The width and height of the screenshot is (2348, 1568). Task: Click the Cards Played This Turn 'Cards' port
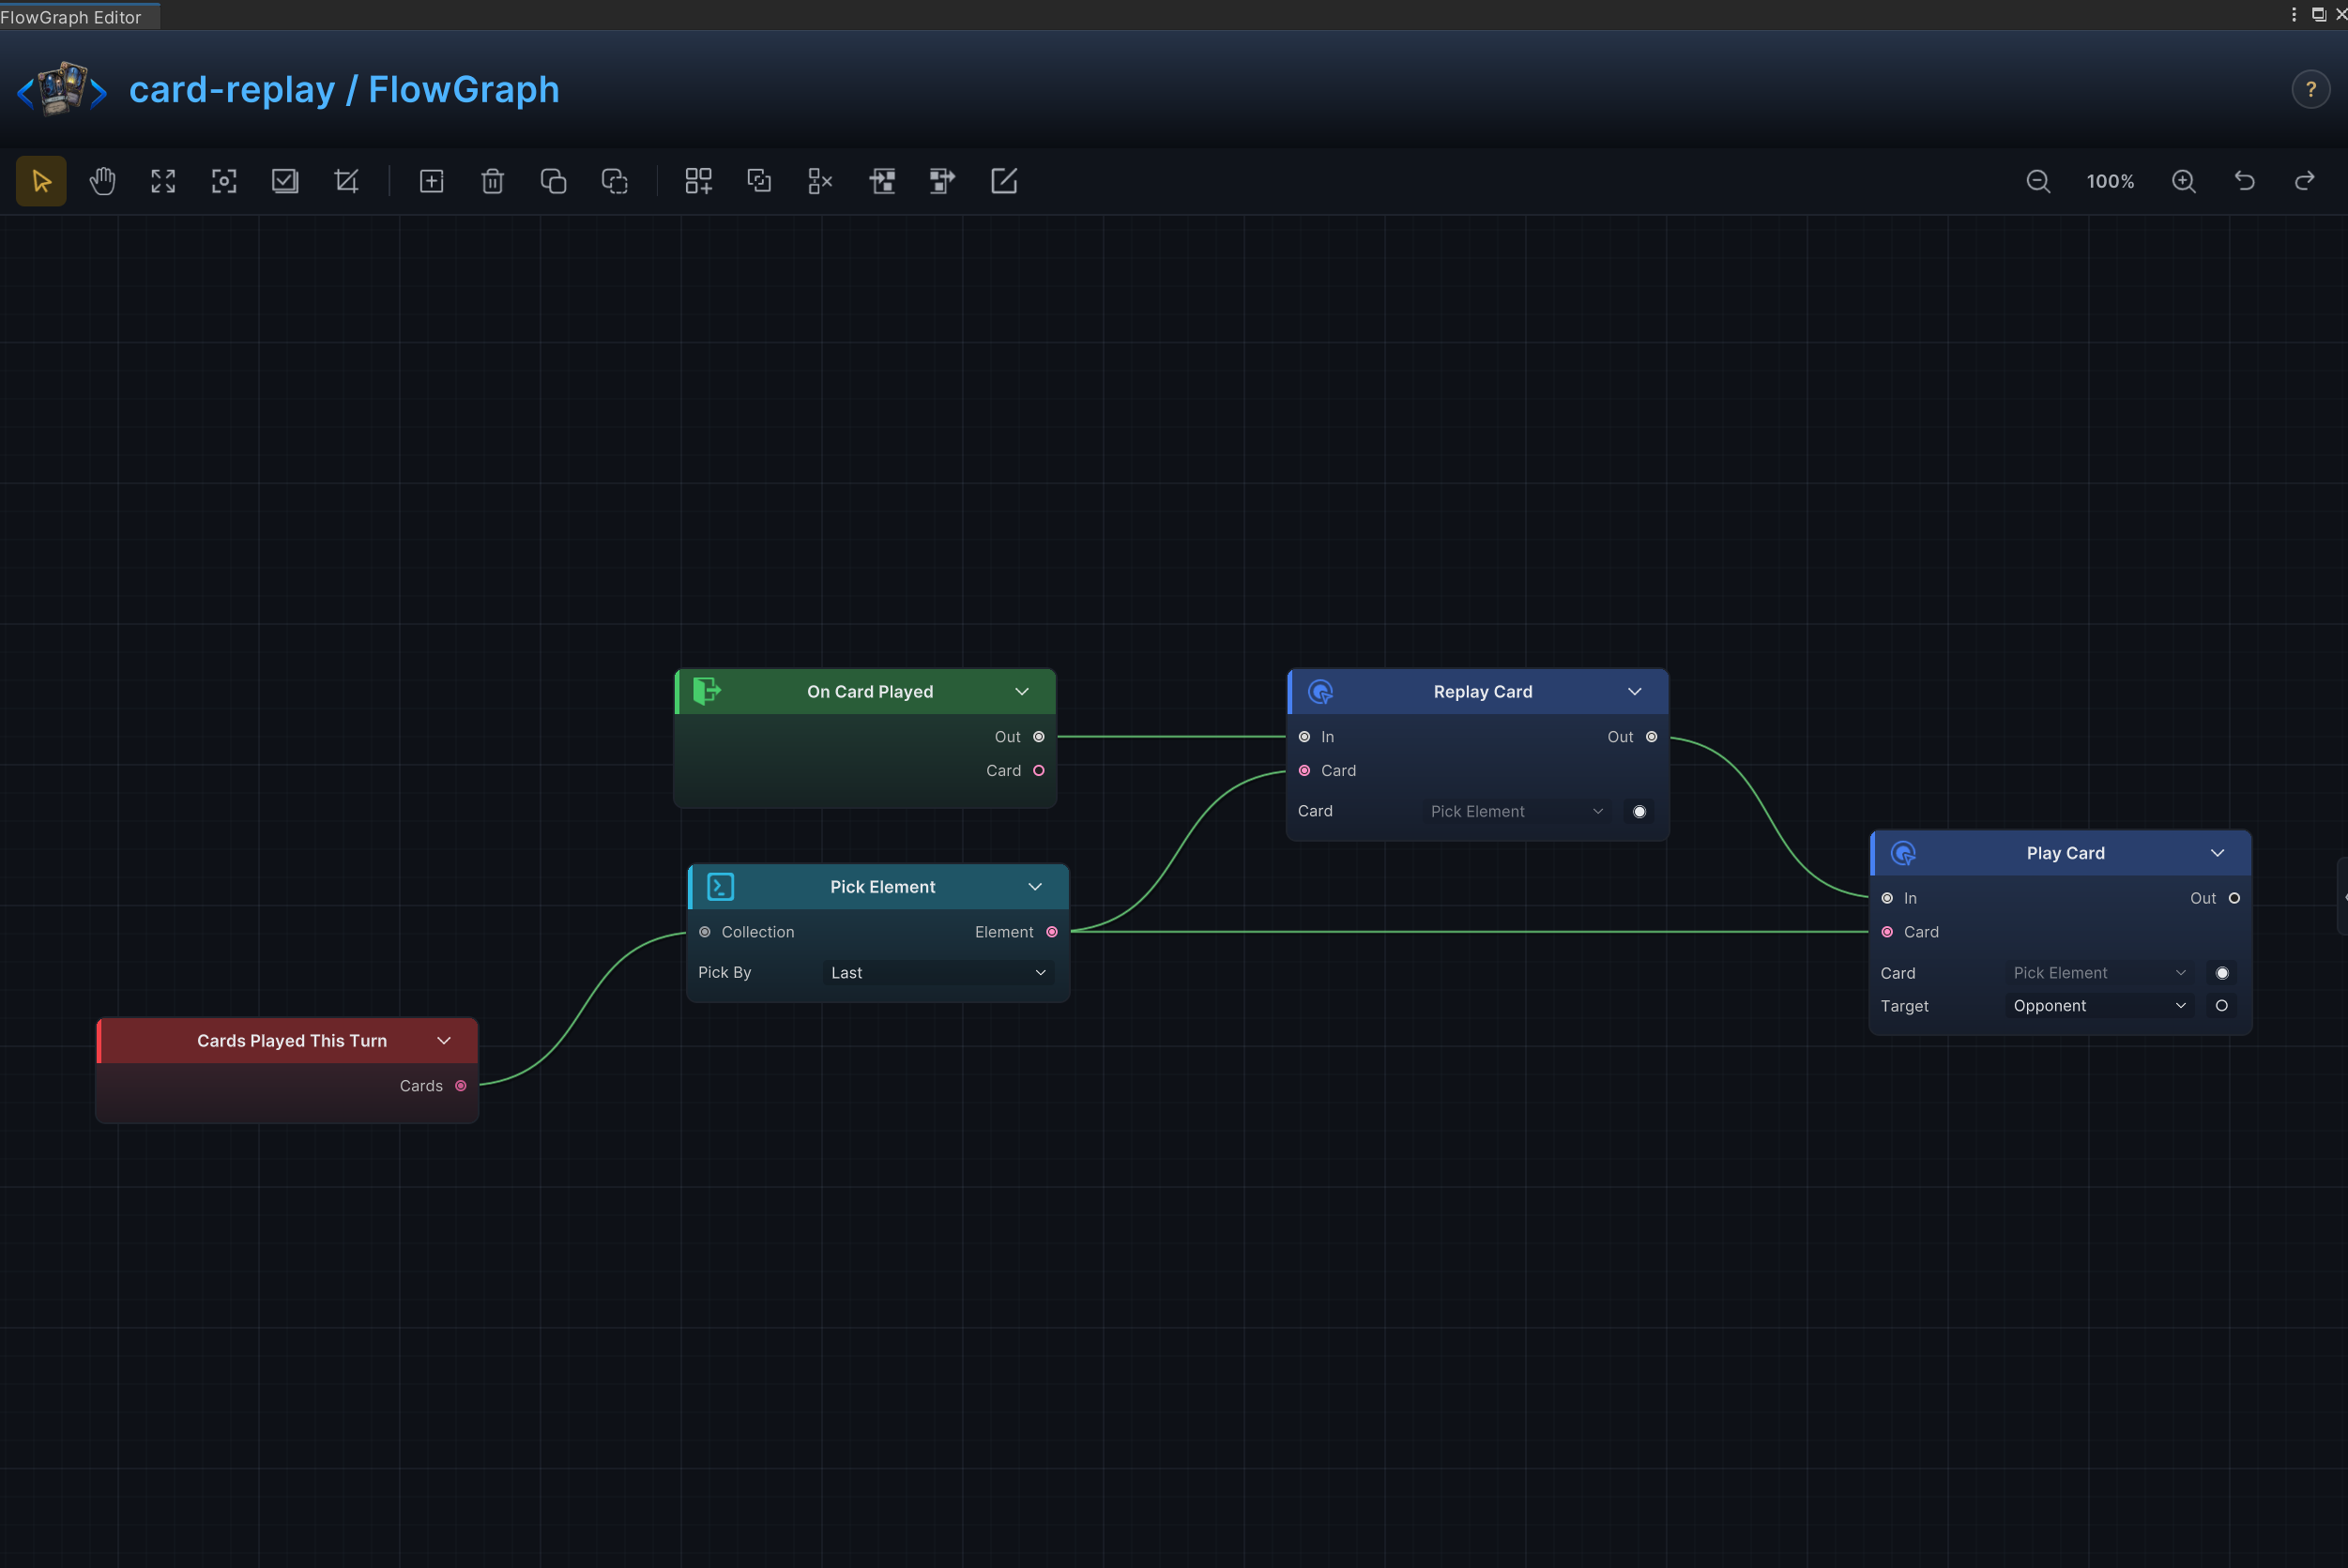pos(461,1086)
